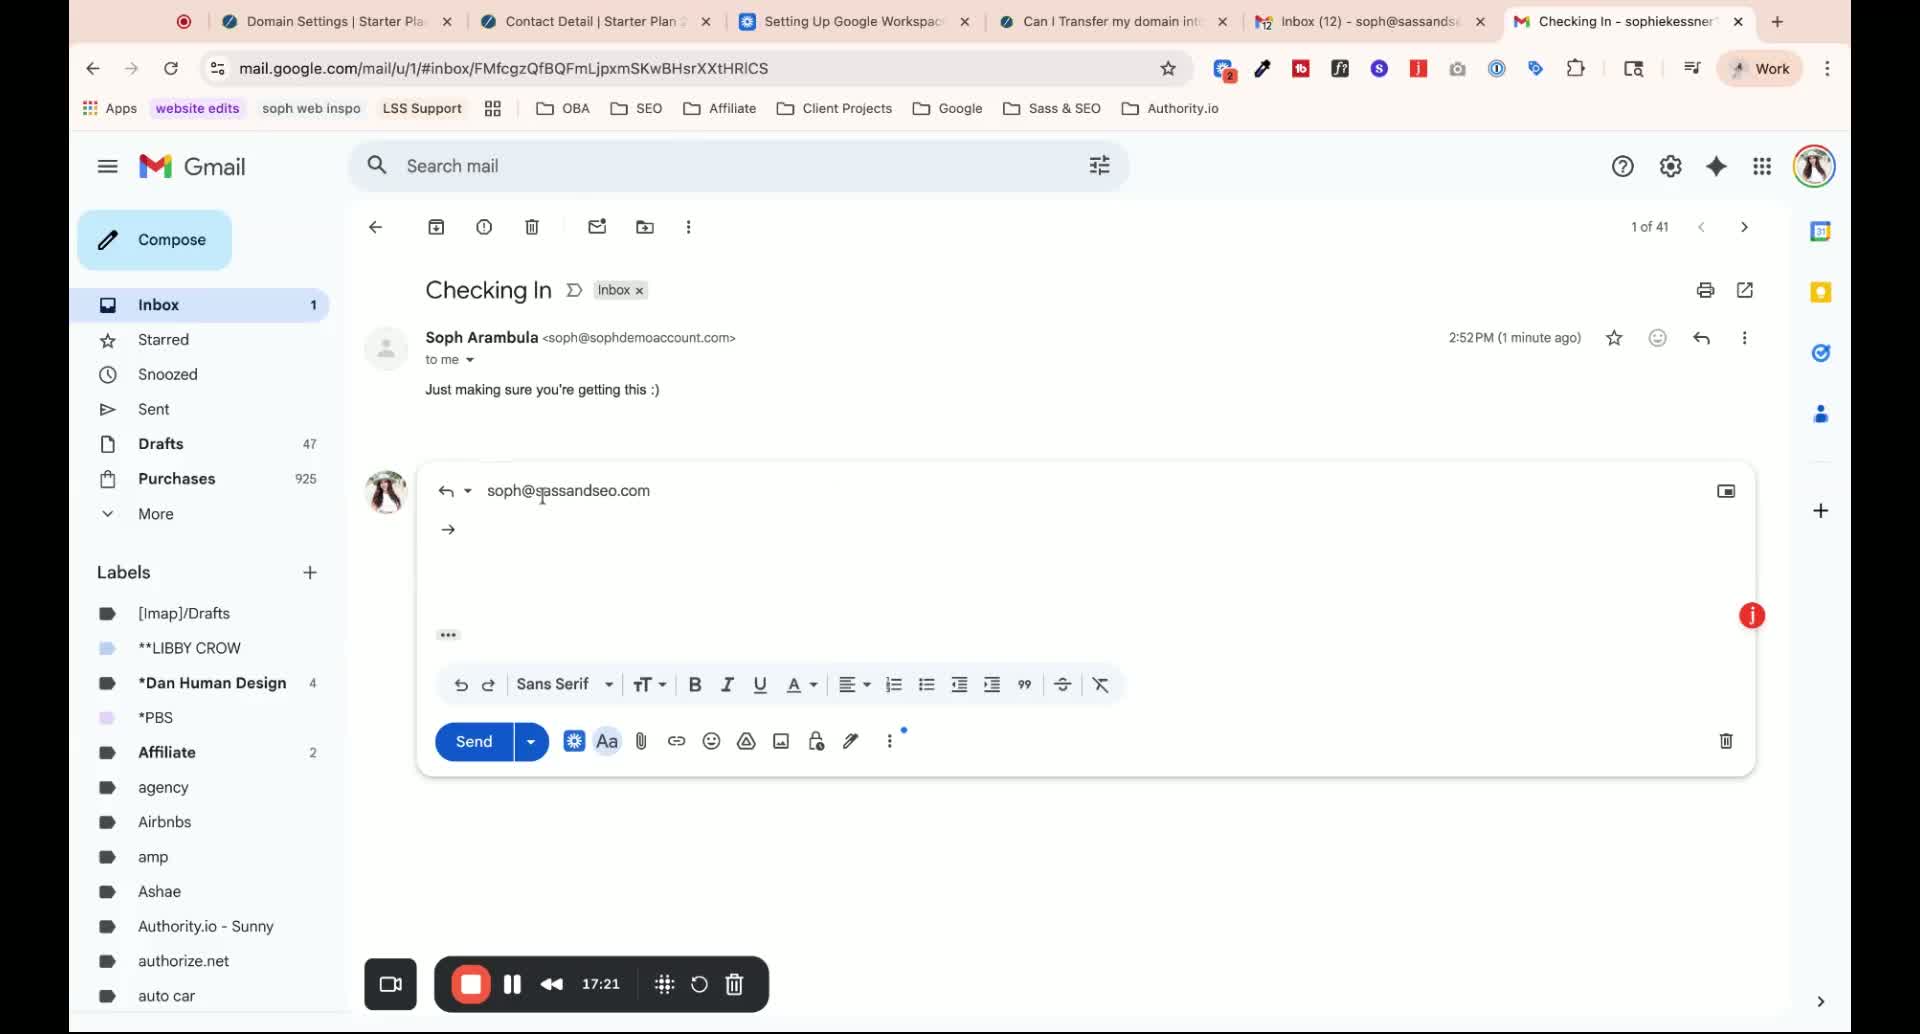Pause the screen recording
The width and height of the screenshot is (1920, 1034).
click(512, 984)
